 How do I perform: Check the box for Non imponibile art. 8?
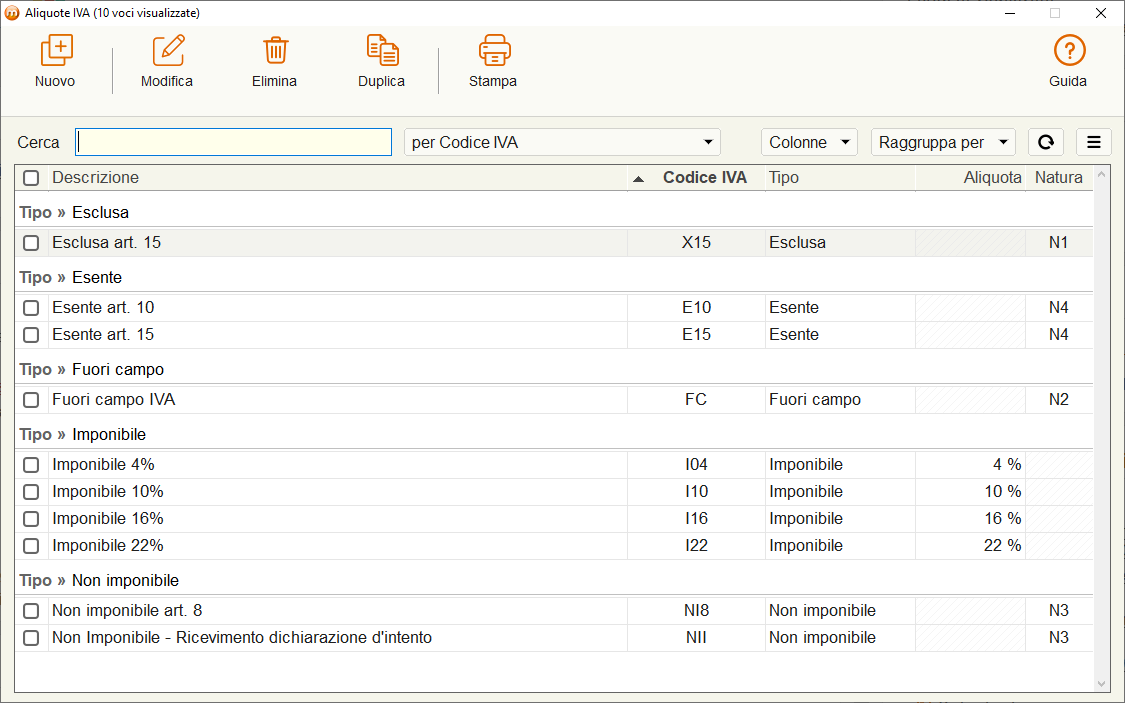point(31,611)
